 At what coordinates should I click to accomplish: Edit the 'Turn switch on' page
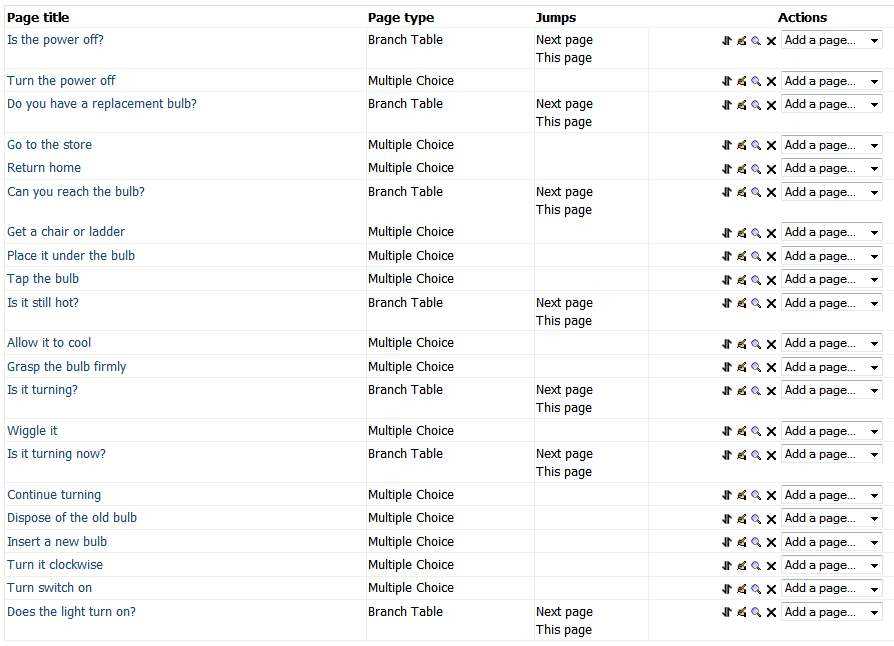[741, 589]
